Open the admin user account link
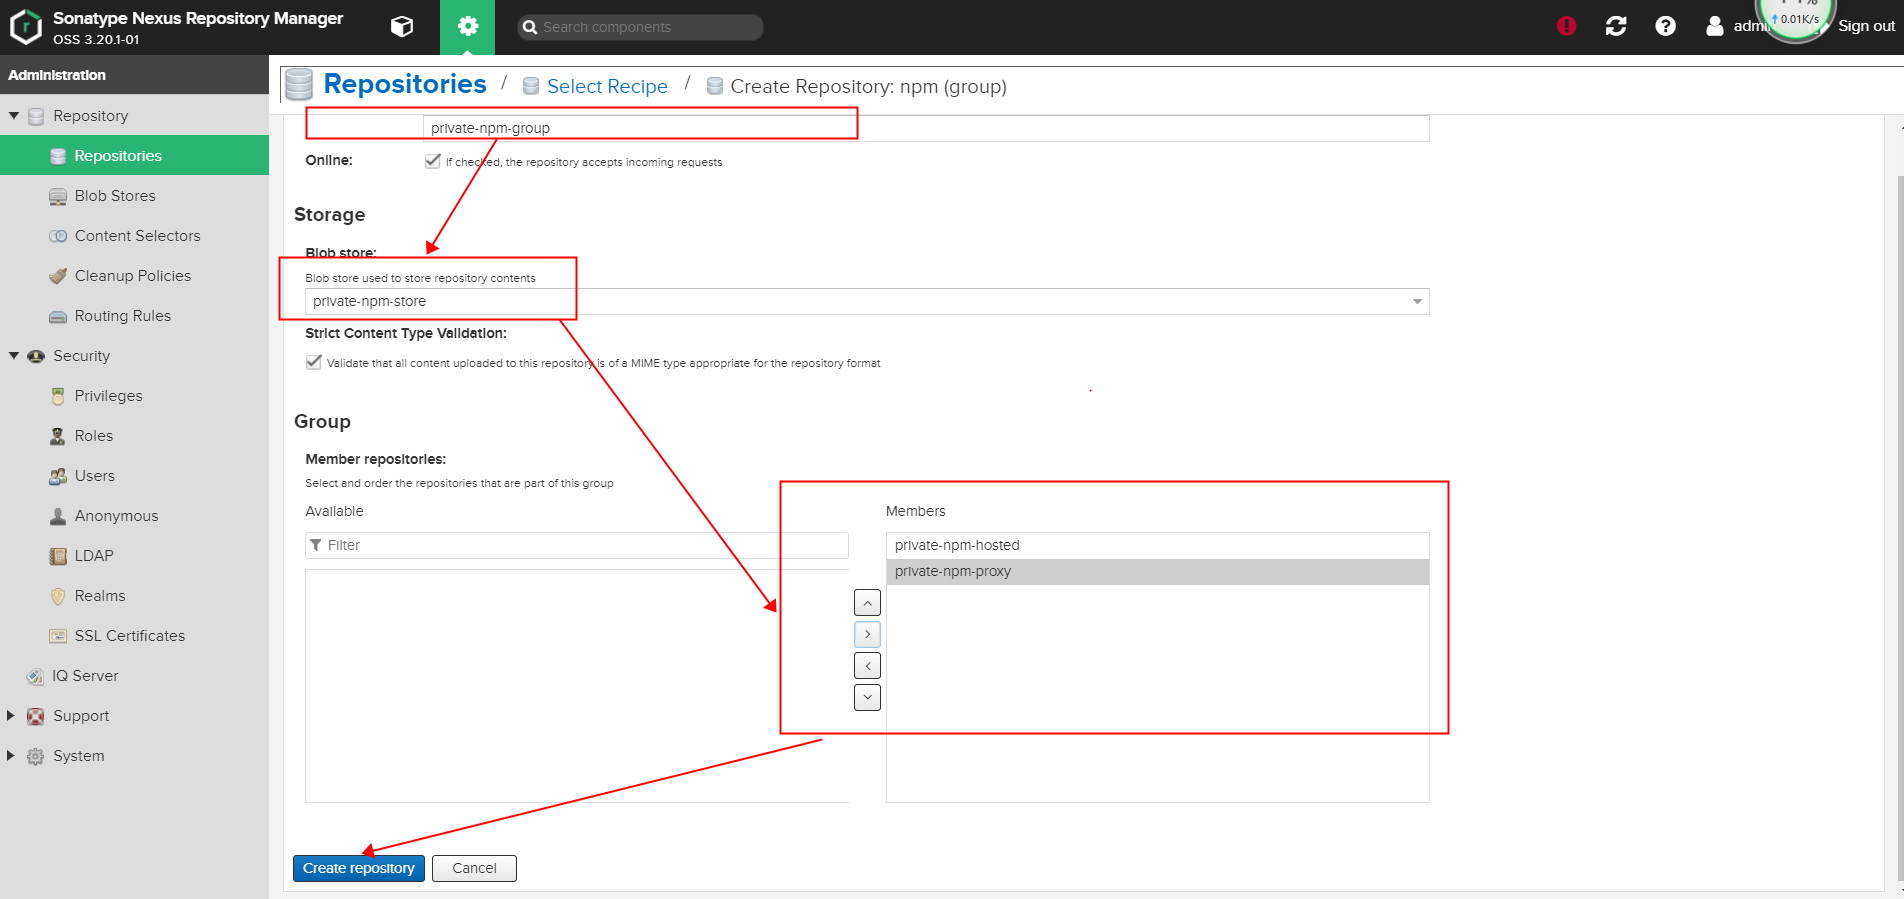Image resolution: width=1904 pixels, height=899 pixels. point(1740,26)
